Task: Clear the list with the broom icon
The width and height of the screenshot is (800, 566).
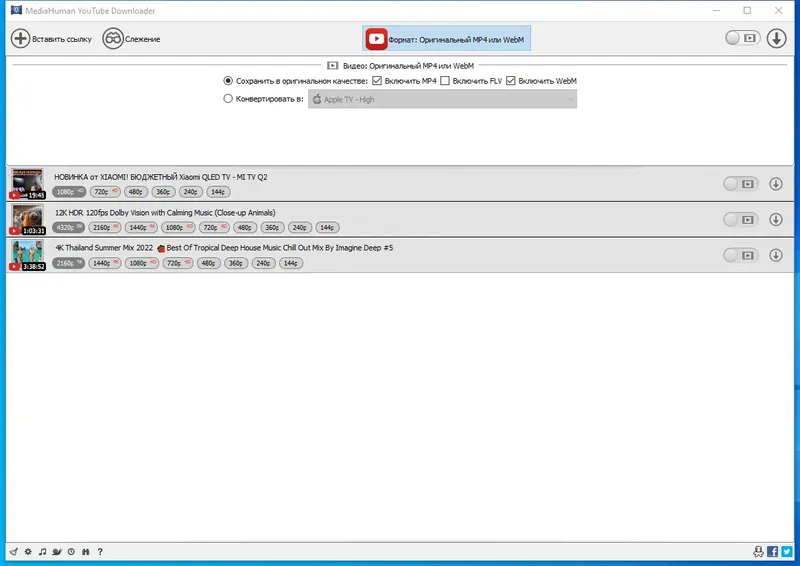Action: [14, 552]
